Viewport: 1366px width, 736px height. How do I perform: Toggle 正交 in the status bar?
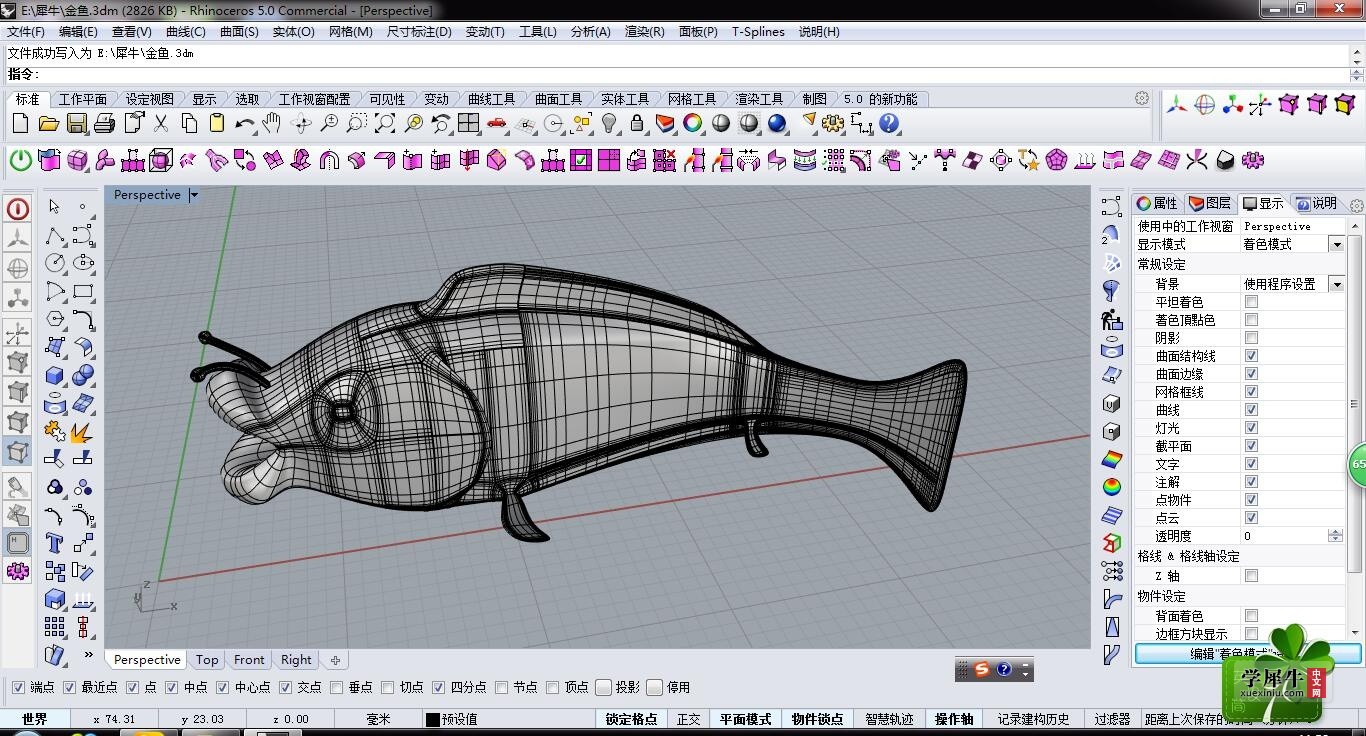click(x=689, y=719)
